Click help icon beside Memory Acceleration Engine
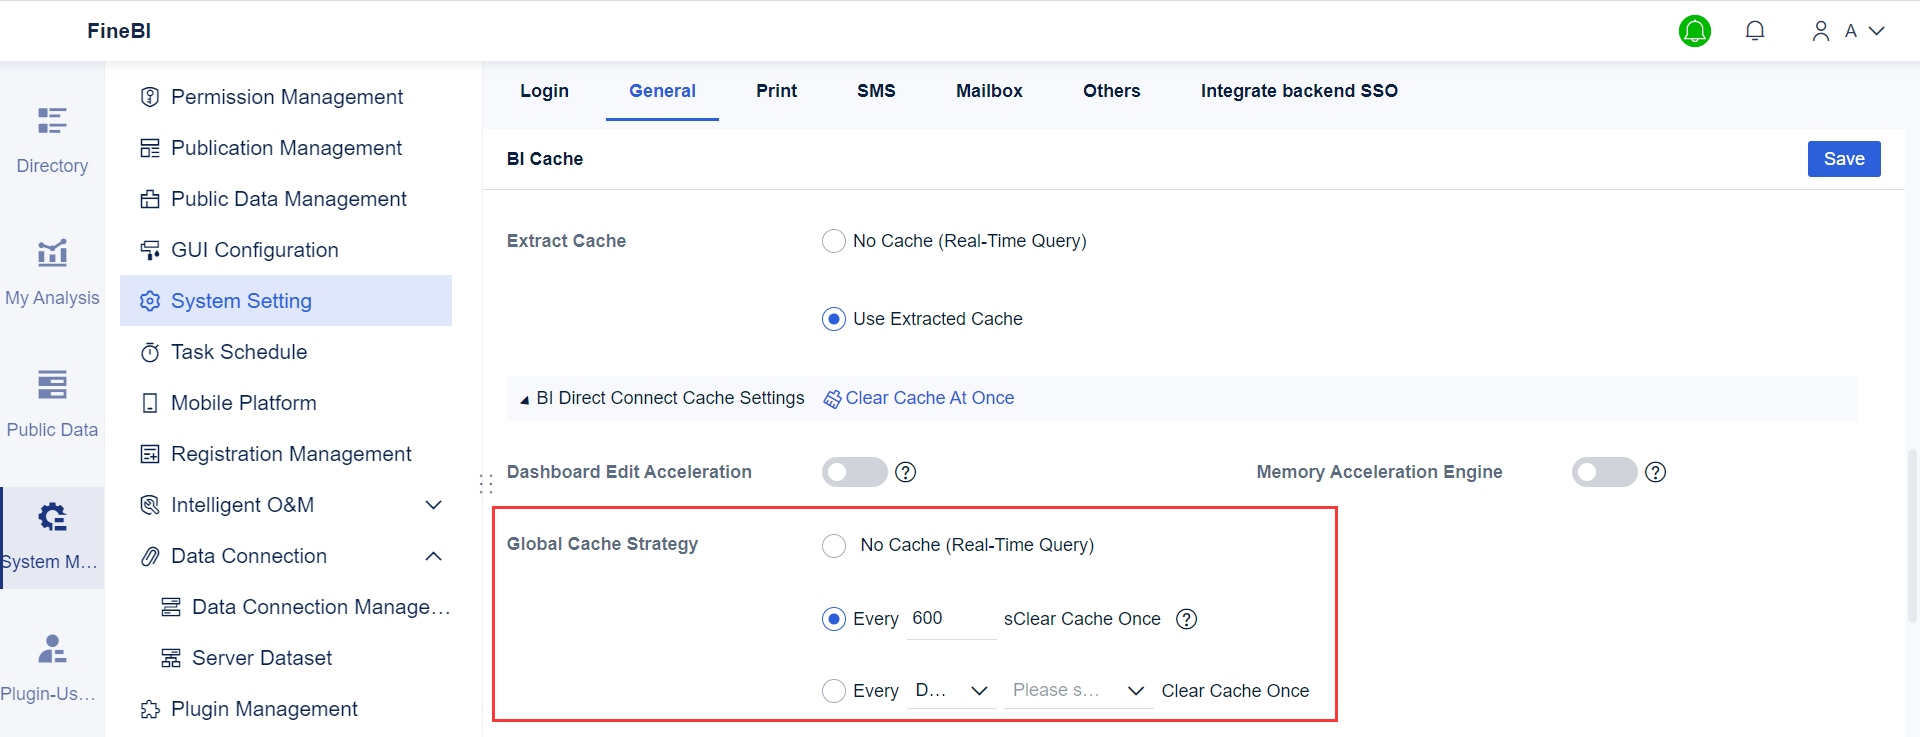1920x737 pixels. click(1656, 472)
